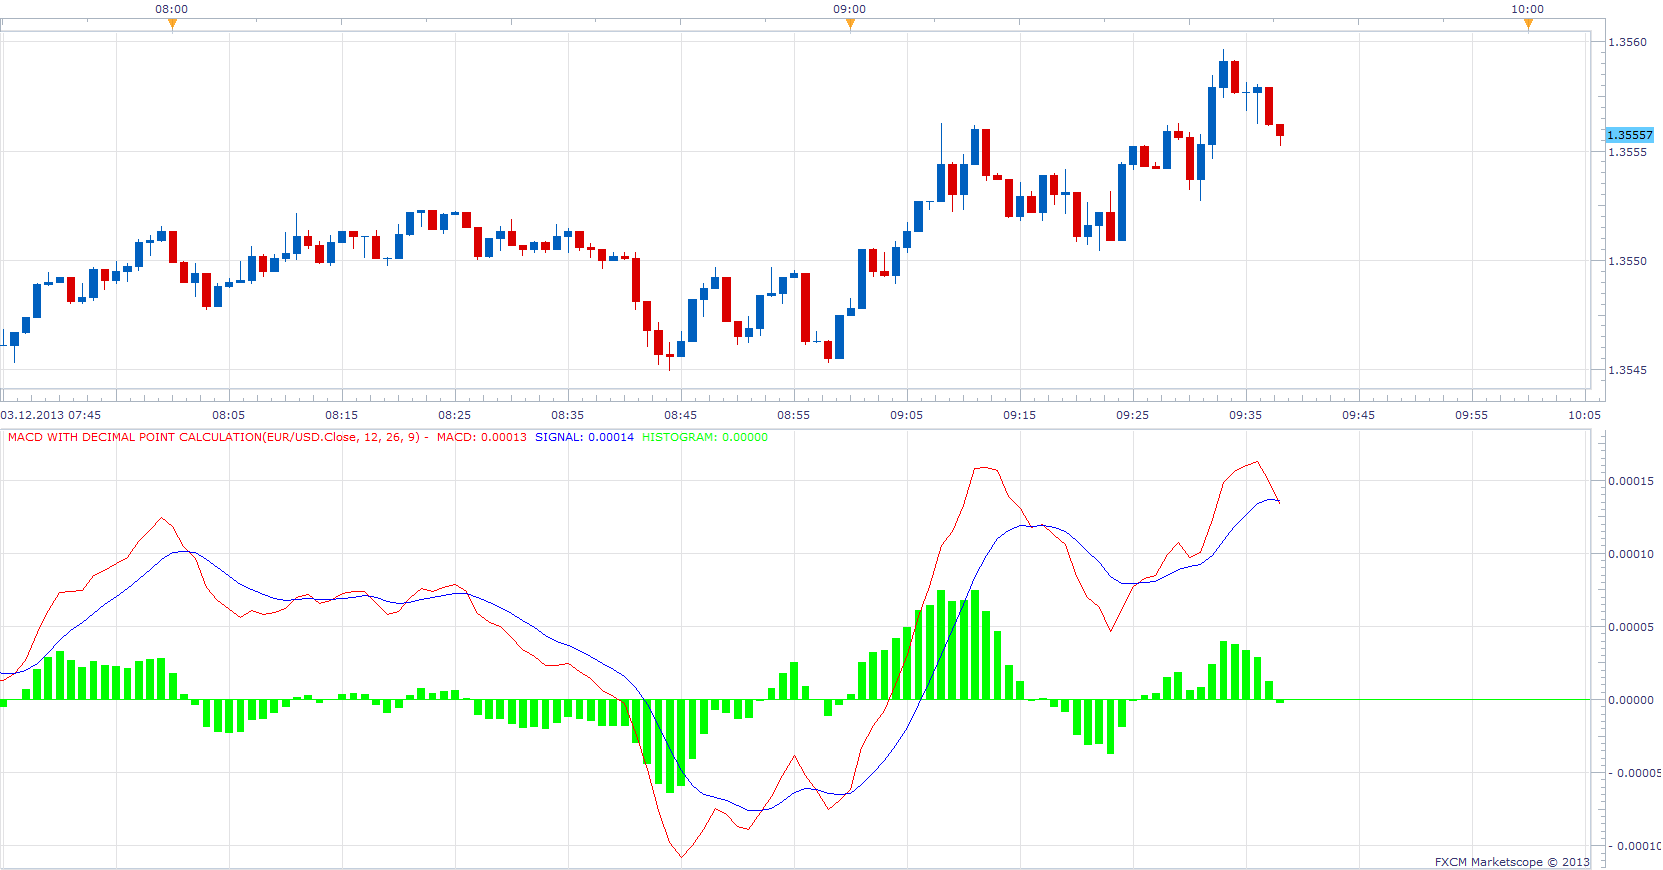
Task: Click the 1.3560 price axis label
Action: (1627, 42)
